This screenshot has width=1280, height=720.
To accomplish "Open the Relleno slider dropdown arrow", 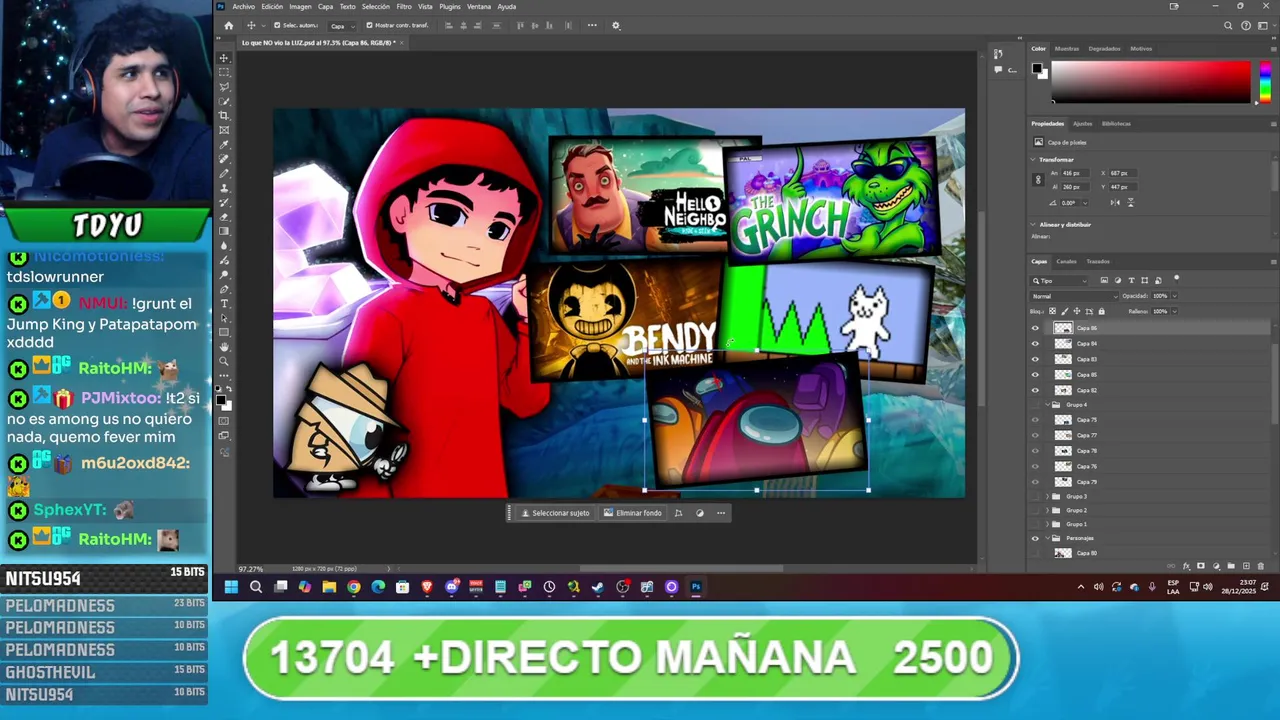I will point(1173,311).
